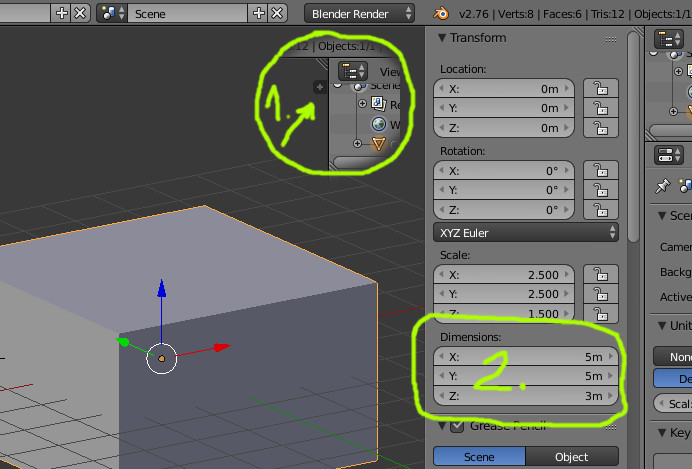Choose None unit system button
The width and height of the screenshot is (692, 469).
click(673, 356)
